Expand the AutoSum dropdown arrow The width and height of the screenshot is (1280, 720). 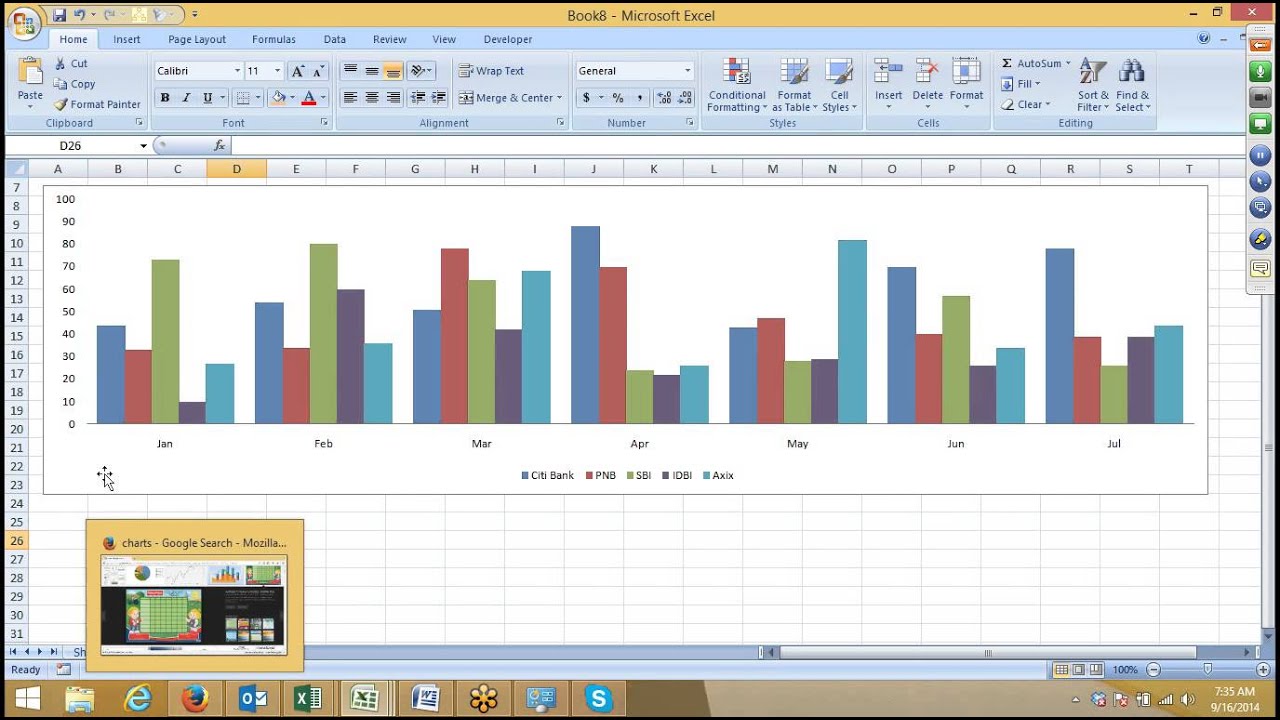tap(1068, 63)
